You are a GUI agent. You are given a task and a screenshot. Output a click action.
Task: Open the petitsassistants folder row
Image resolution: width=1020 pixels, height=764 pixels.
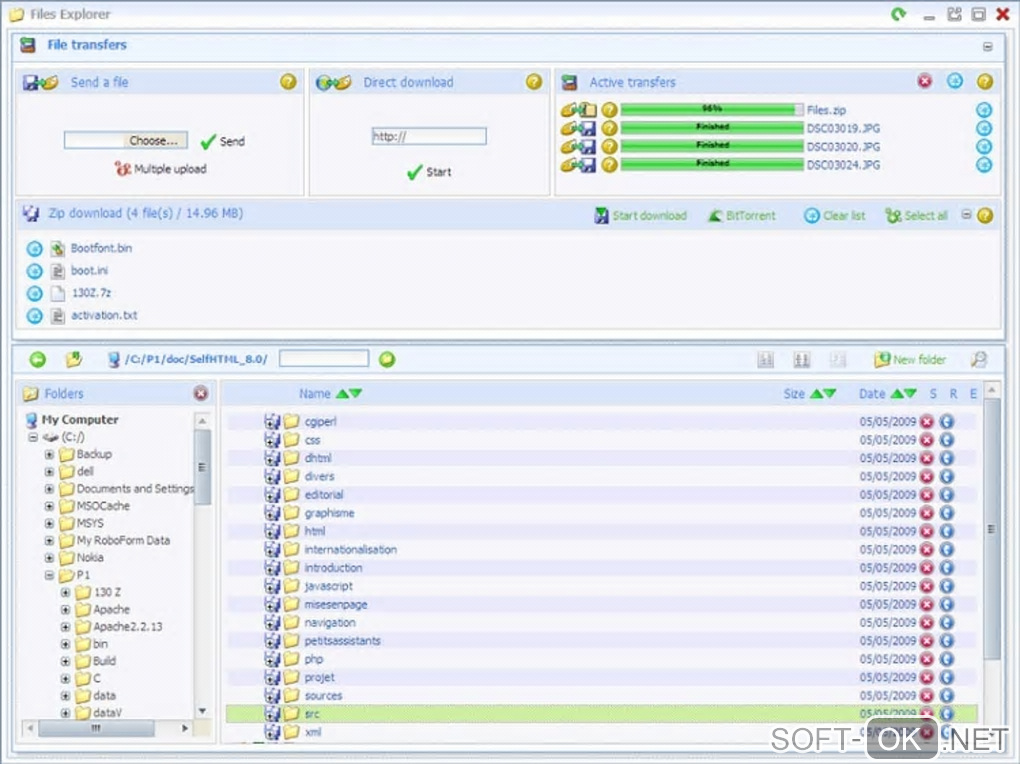click(x=602, y=641)
